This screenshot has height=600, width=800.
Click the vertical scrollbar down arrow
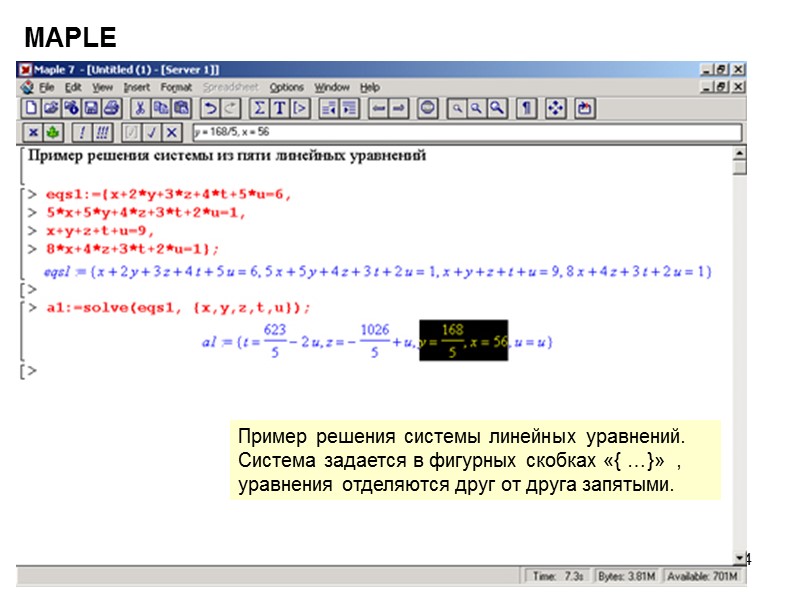point(739,558)
